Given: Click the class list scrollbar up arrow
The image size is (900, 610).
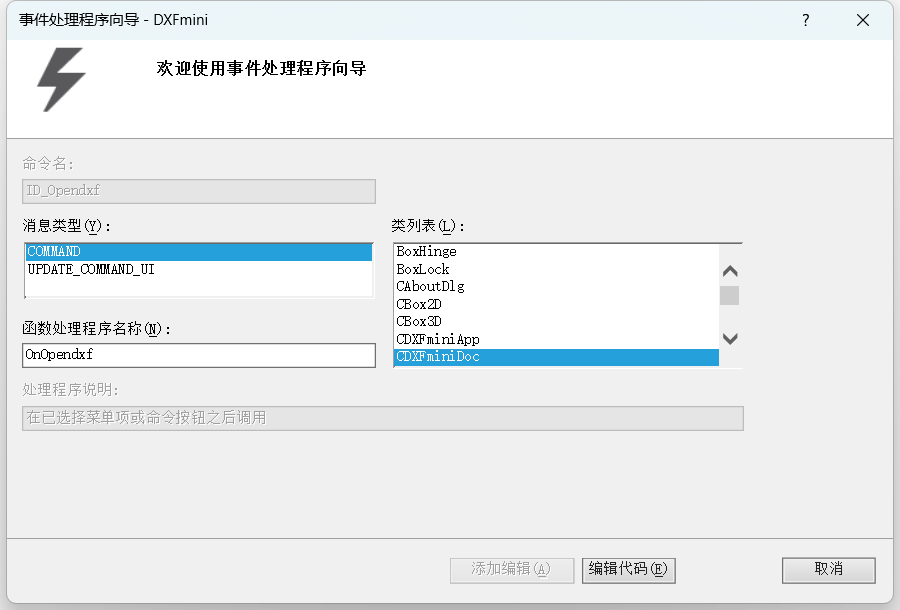Looking at the screenshot, I should pyautogui.click(x=730, y=270).
